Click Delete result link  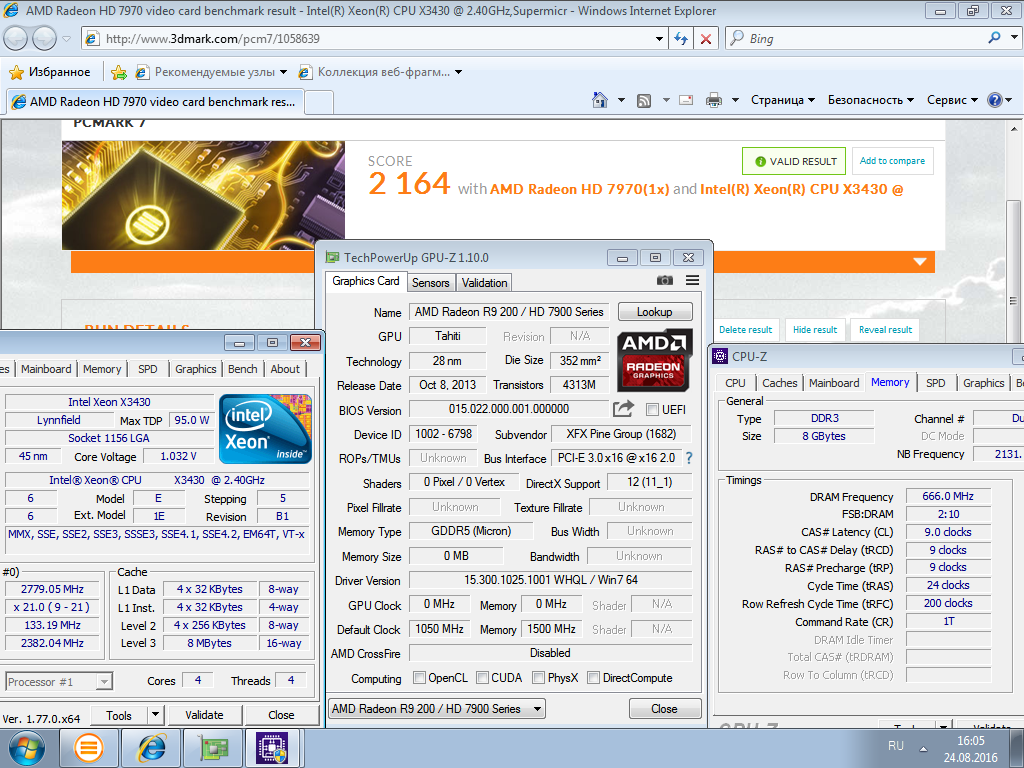click(745, 330)
